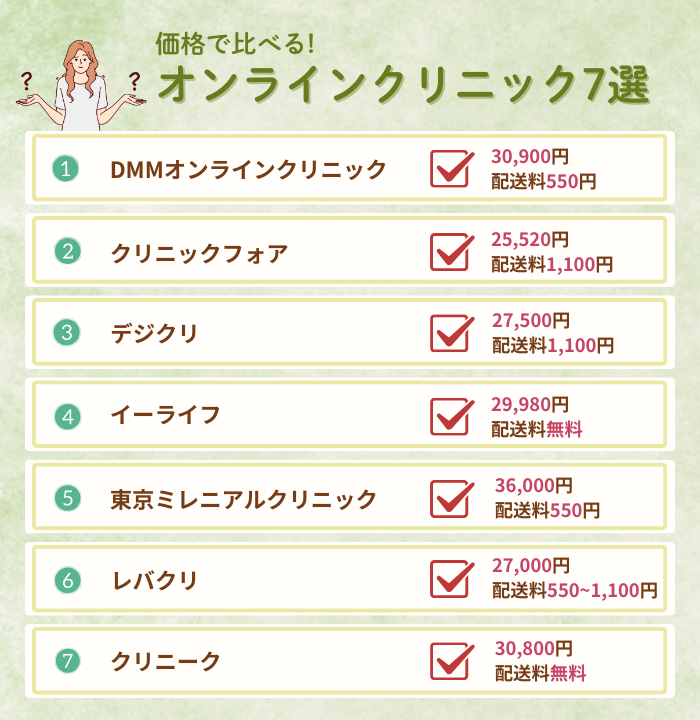Click the number 1 circle badge
Image resolution: width=700 pixels, height=720 pixels.
coord(66,169)
